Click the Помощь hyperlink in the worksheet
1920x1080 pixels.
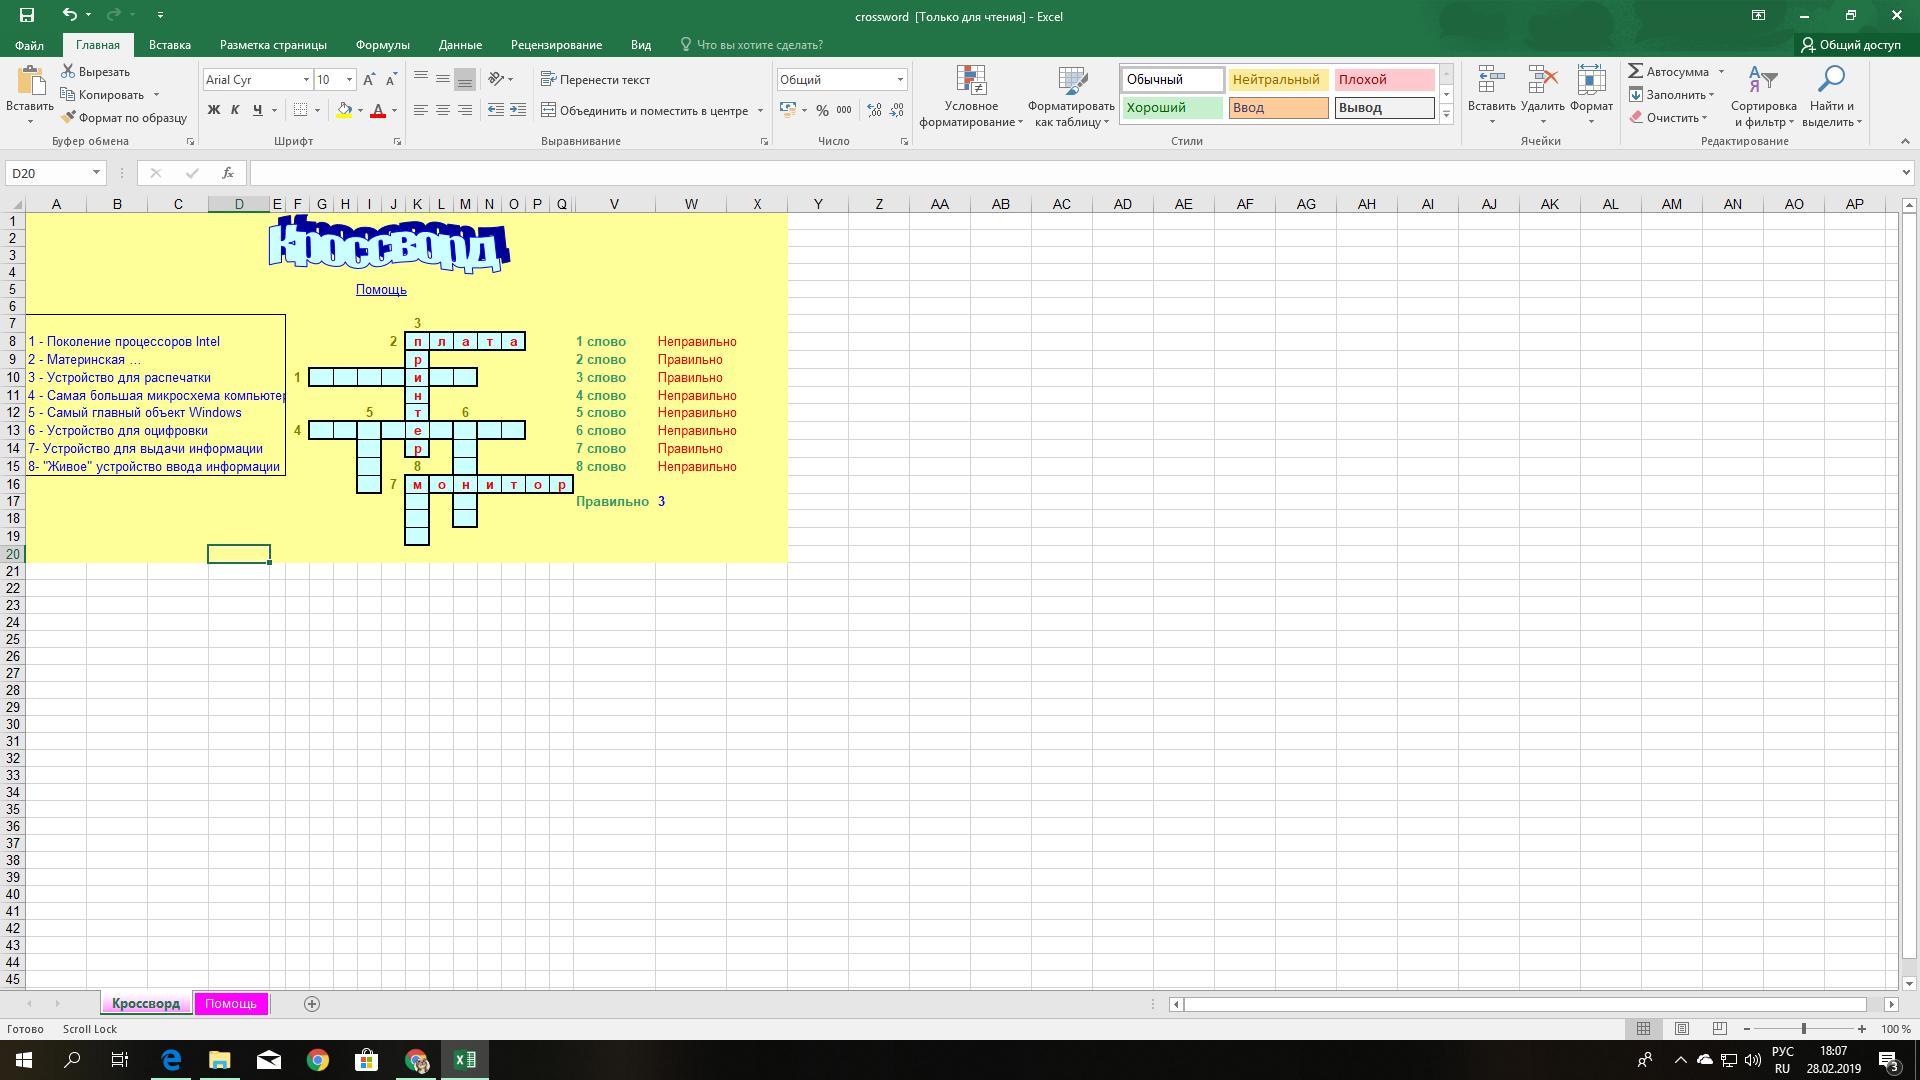pos(381,290)
